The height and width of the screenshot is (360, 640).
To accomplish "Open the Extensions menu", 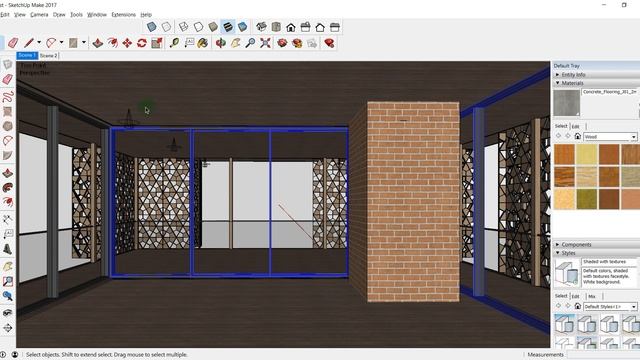I will click(124, 15).
